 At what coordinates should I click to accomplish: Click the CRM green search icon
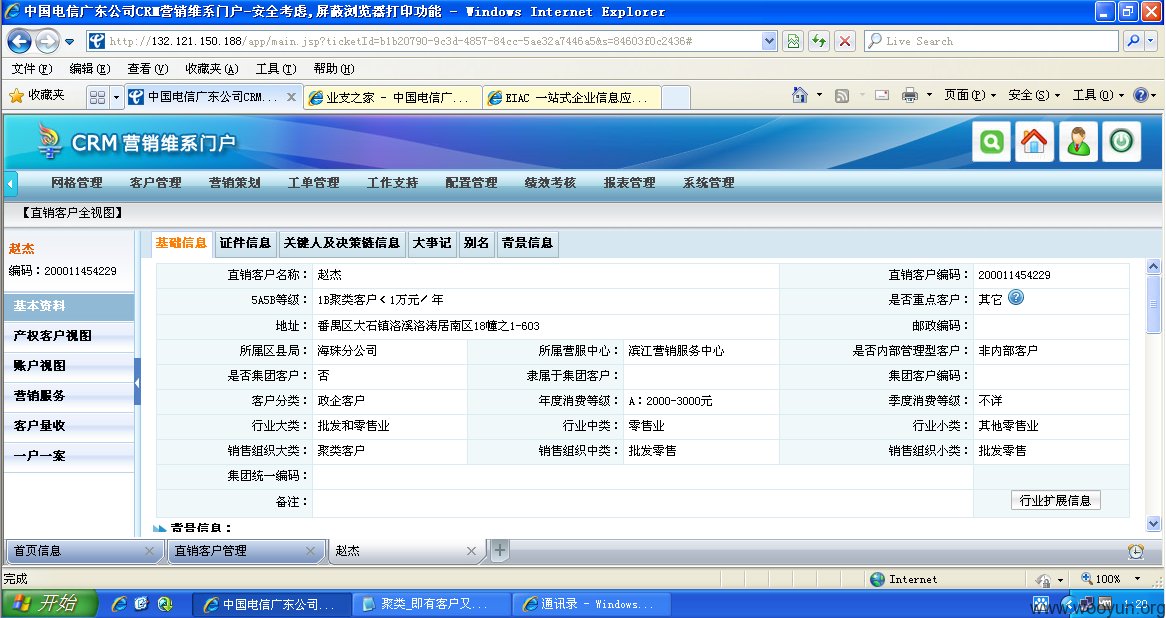991,141
